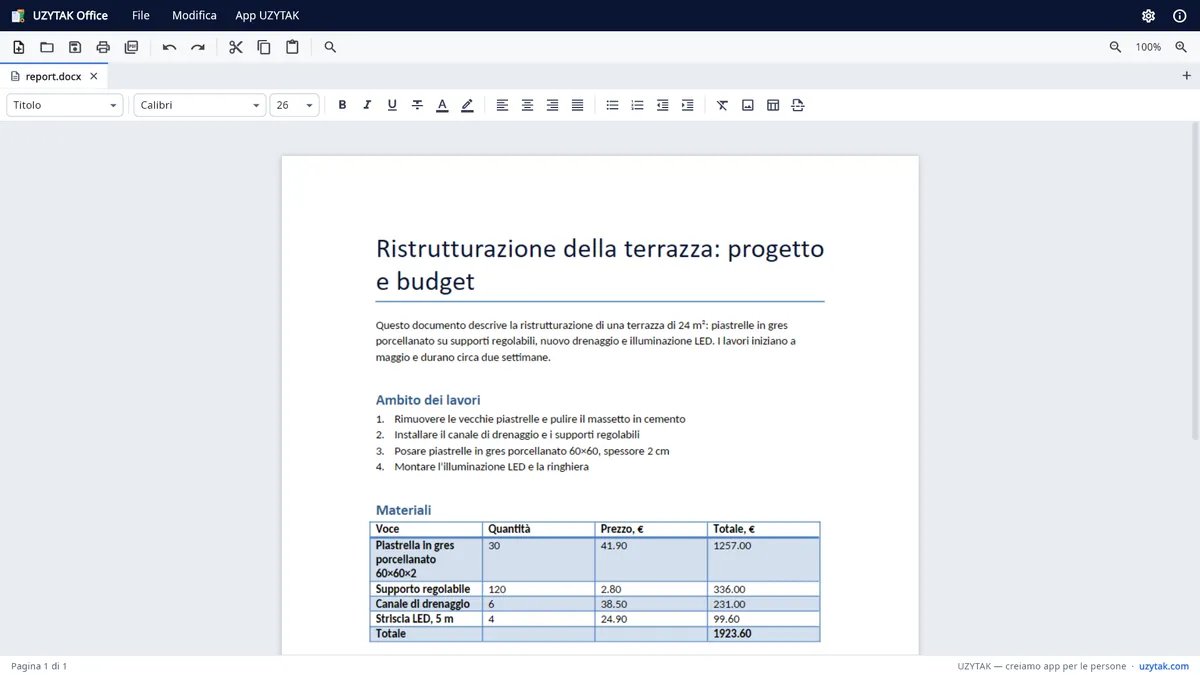1200x675 pixels.
Task: Open the App UZYTAK menu
Action: tap(267, 16)
